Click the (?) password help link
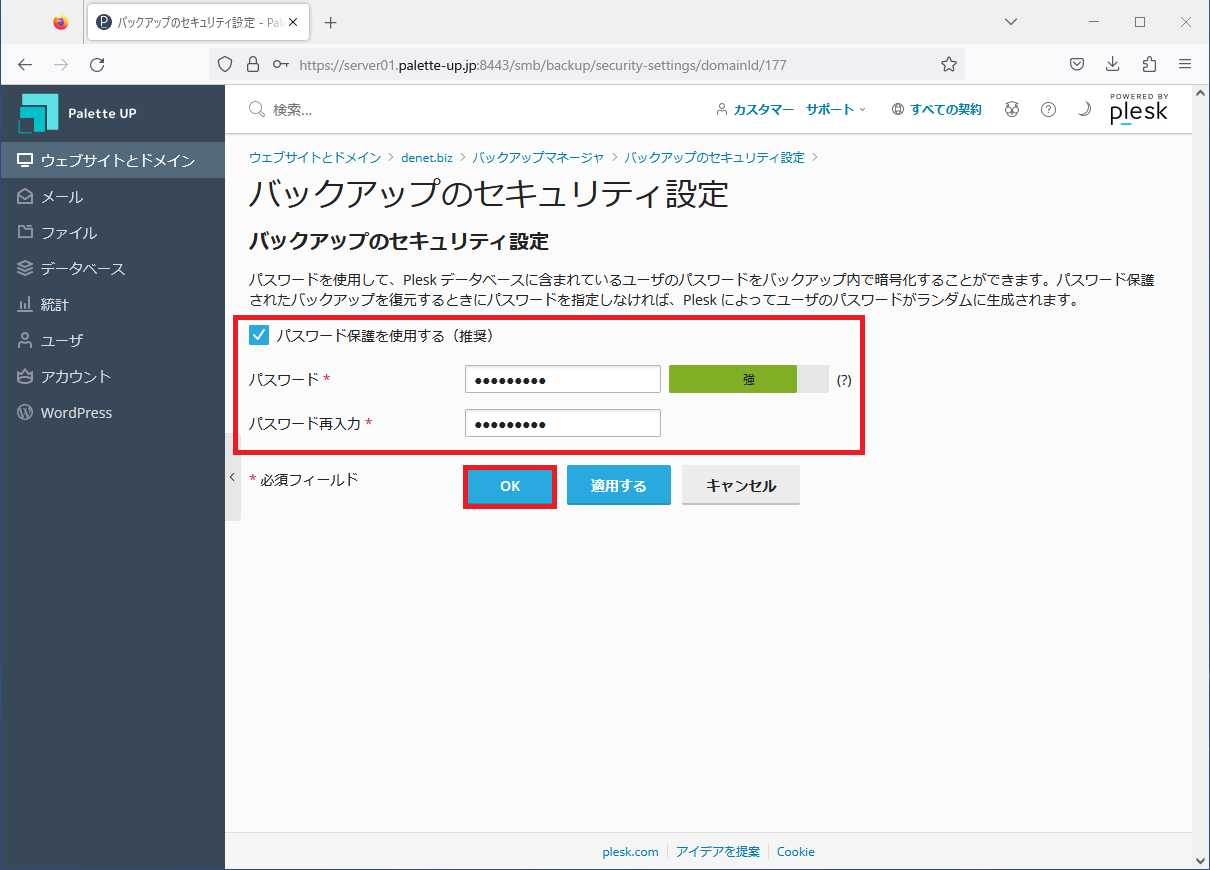 pos(844,380)
